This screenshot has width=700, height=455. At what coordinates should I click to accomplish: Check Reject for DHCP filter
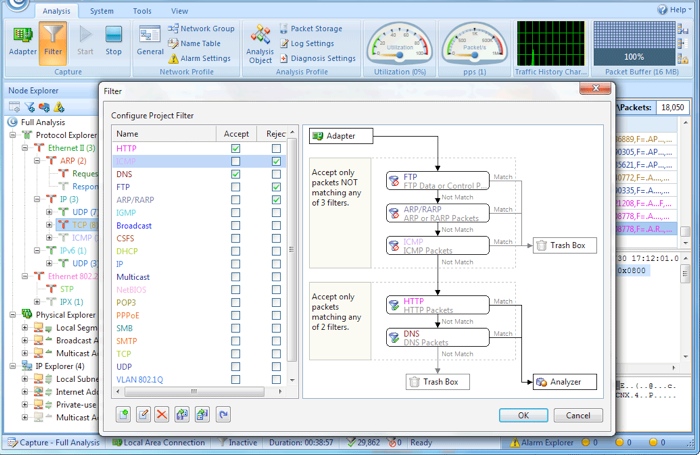tap(276, 251)
